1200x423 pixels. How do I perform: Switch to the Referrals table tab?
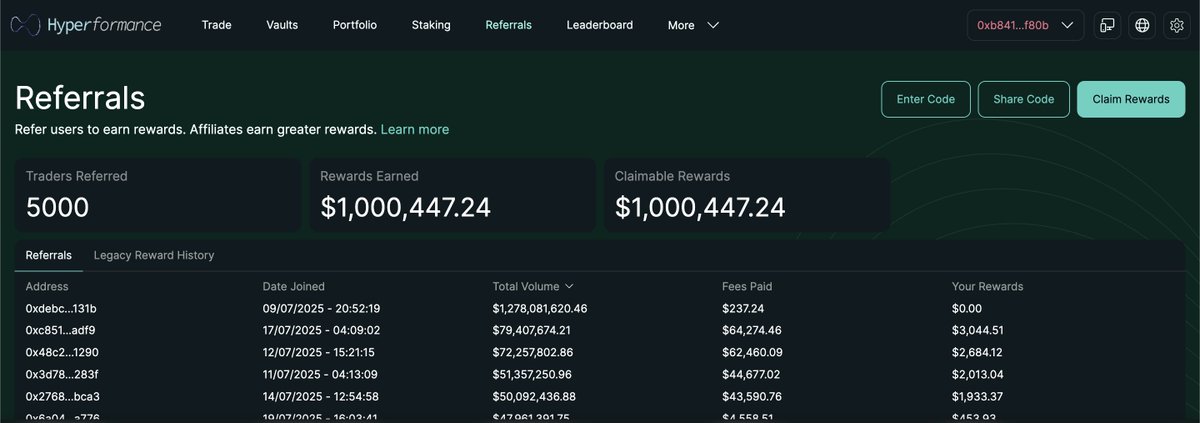pos(48,255)
